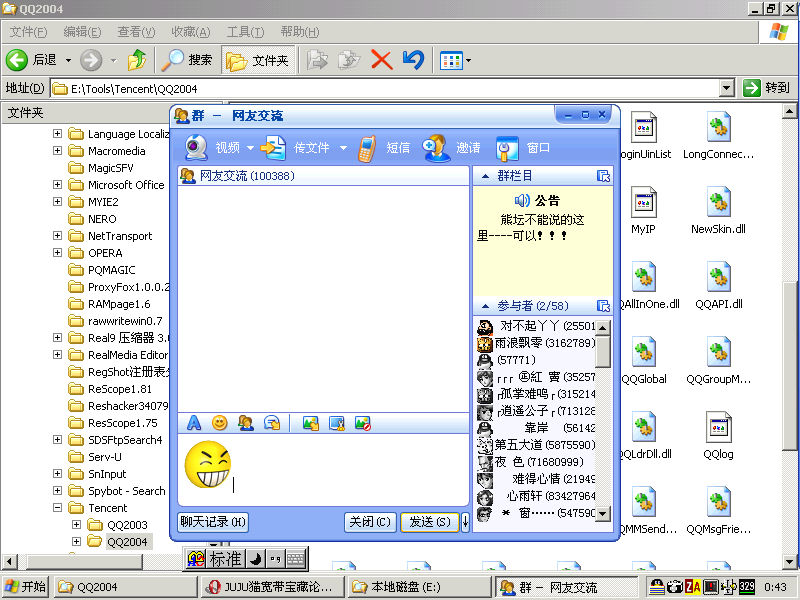Screen dimensions: 800x600
Task: Click the block picture icon with red mark
Action: pos(363,423)
